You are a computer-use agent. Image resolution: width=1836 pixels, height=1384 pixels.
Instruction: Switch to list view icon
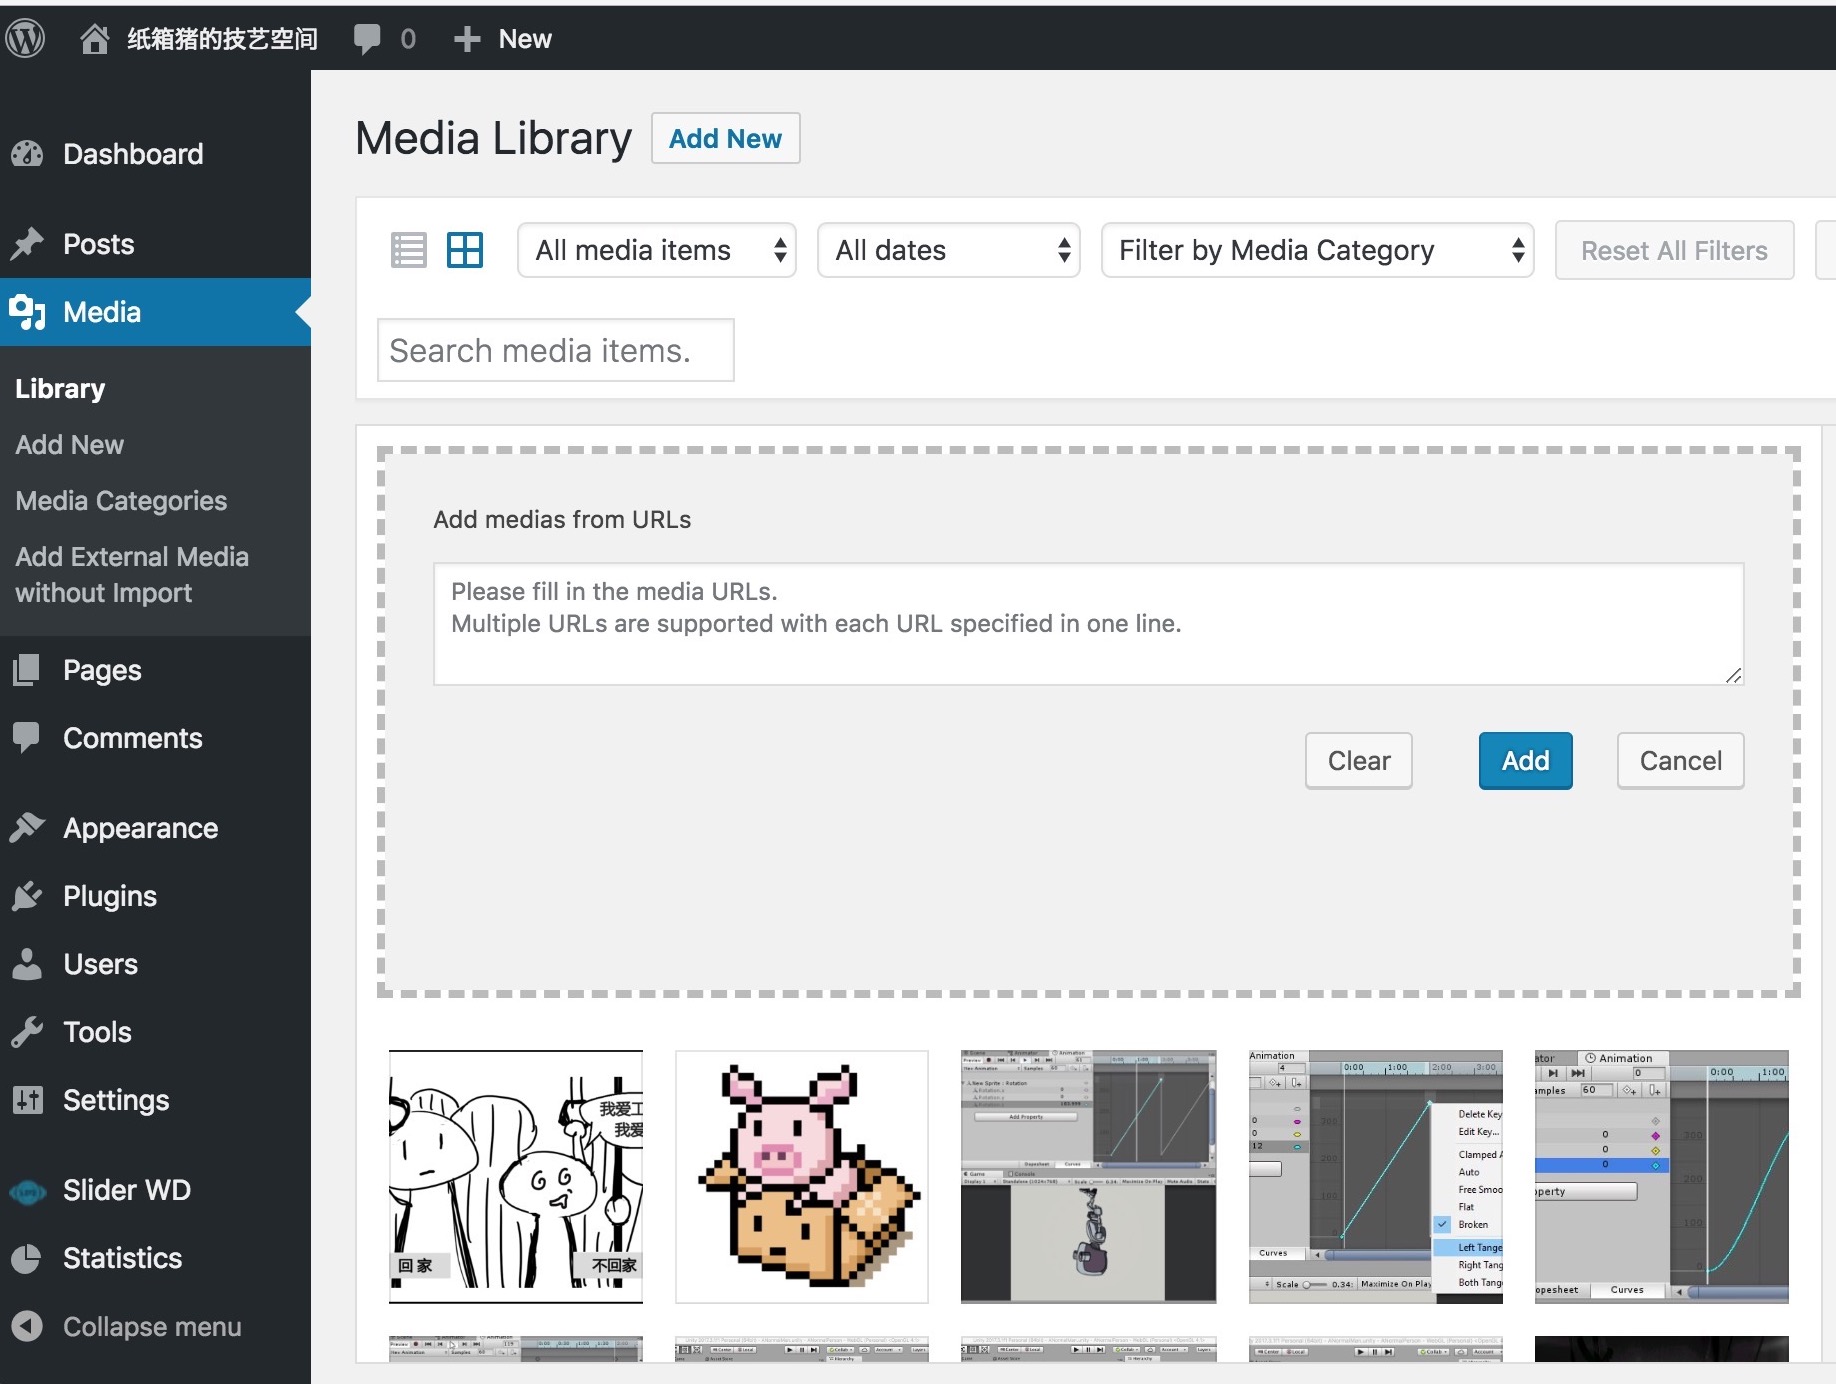(408, 250)
